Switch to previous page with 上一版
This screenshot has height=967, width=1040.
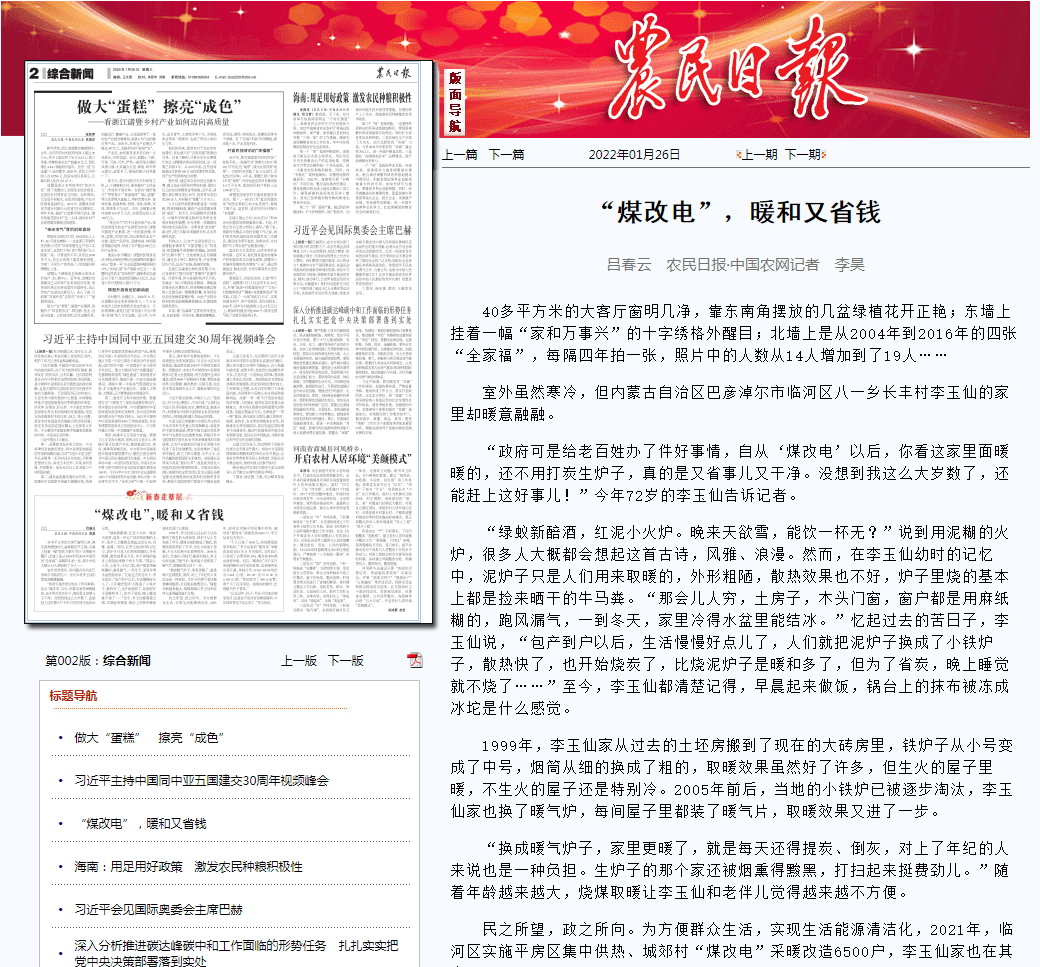click(x=298, y=660)
